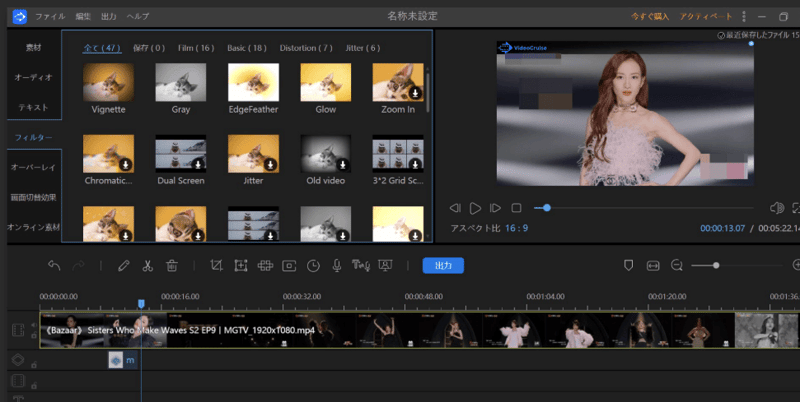
Task: Open the three-dot more options menu
Action: point(743,17)
